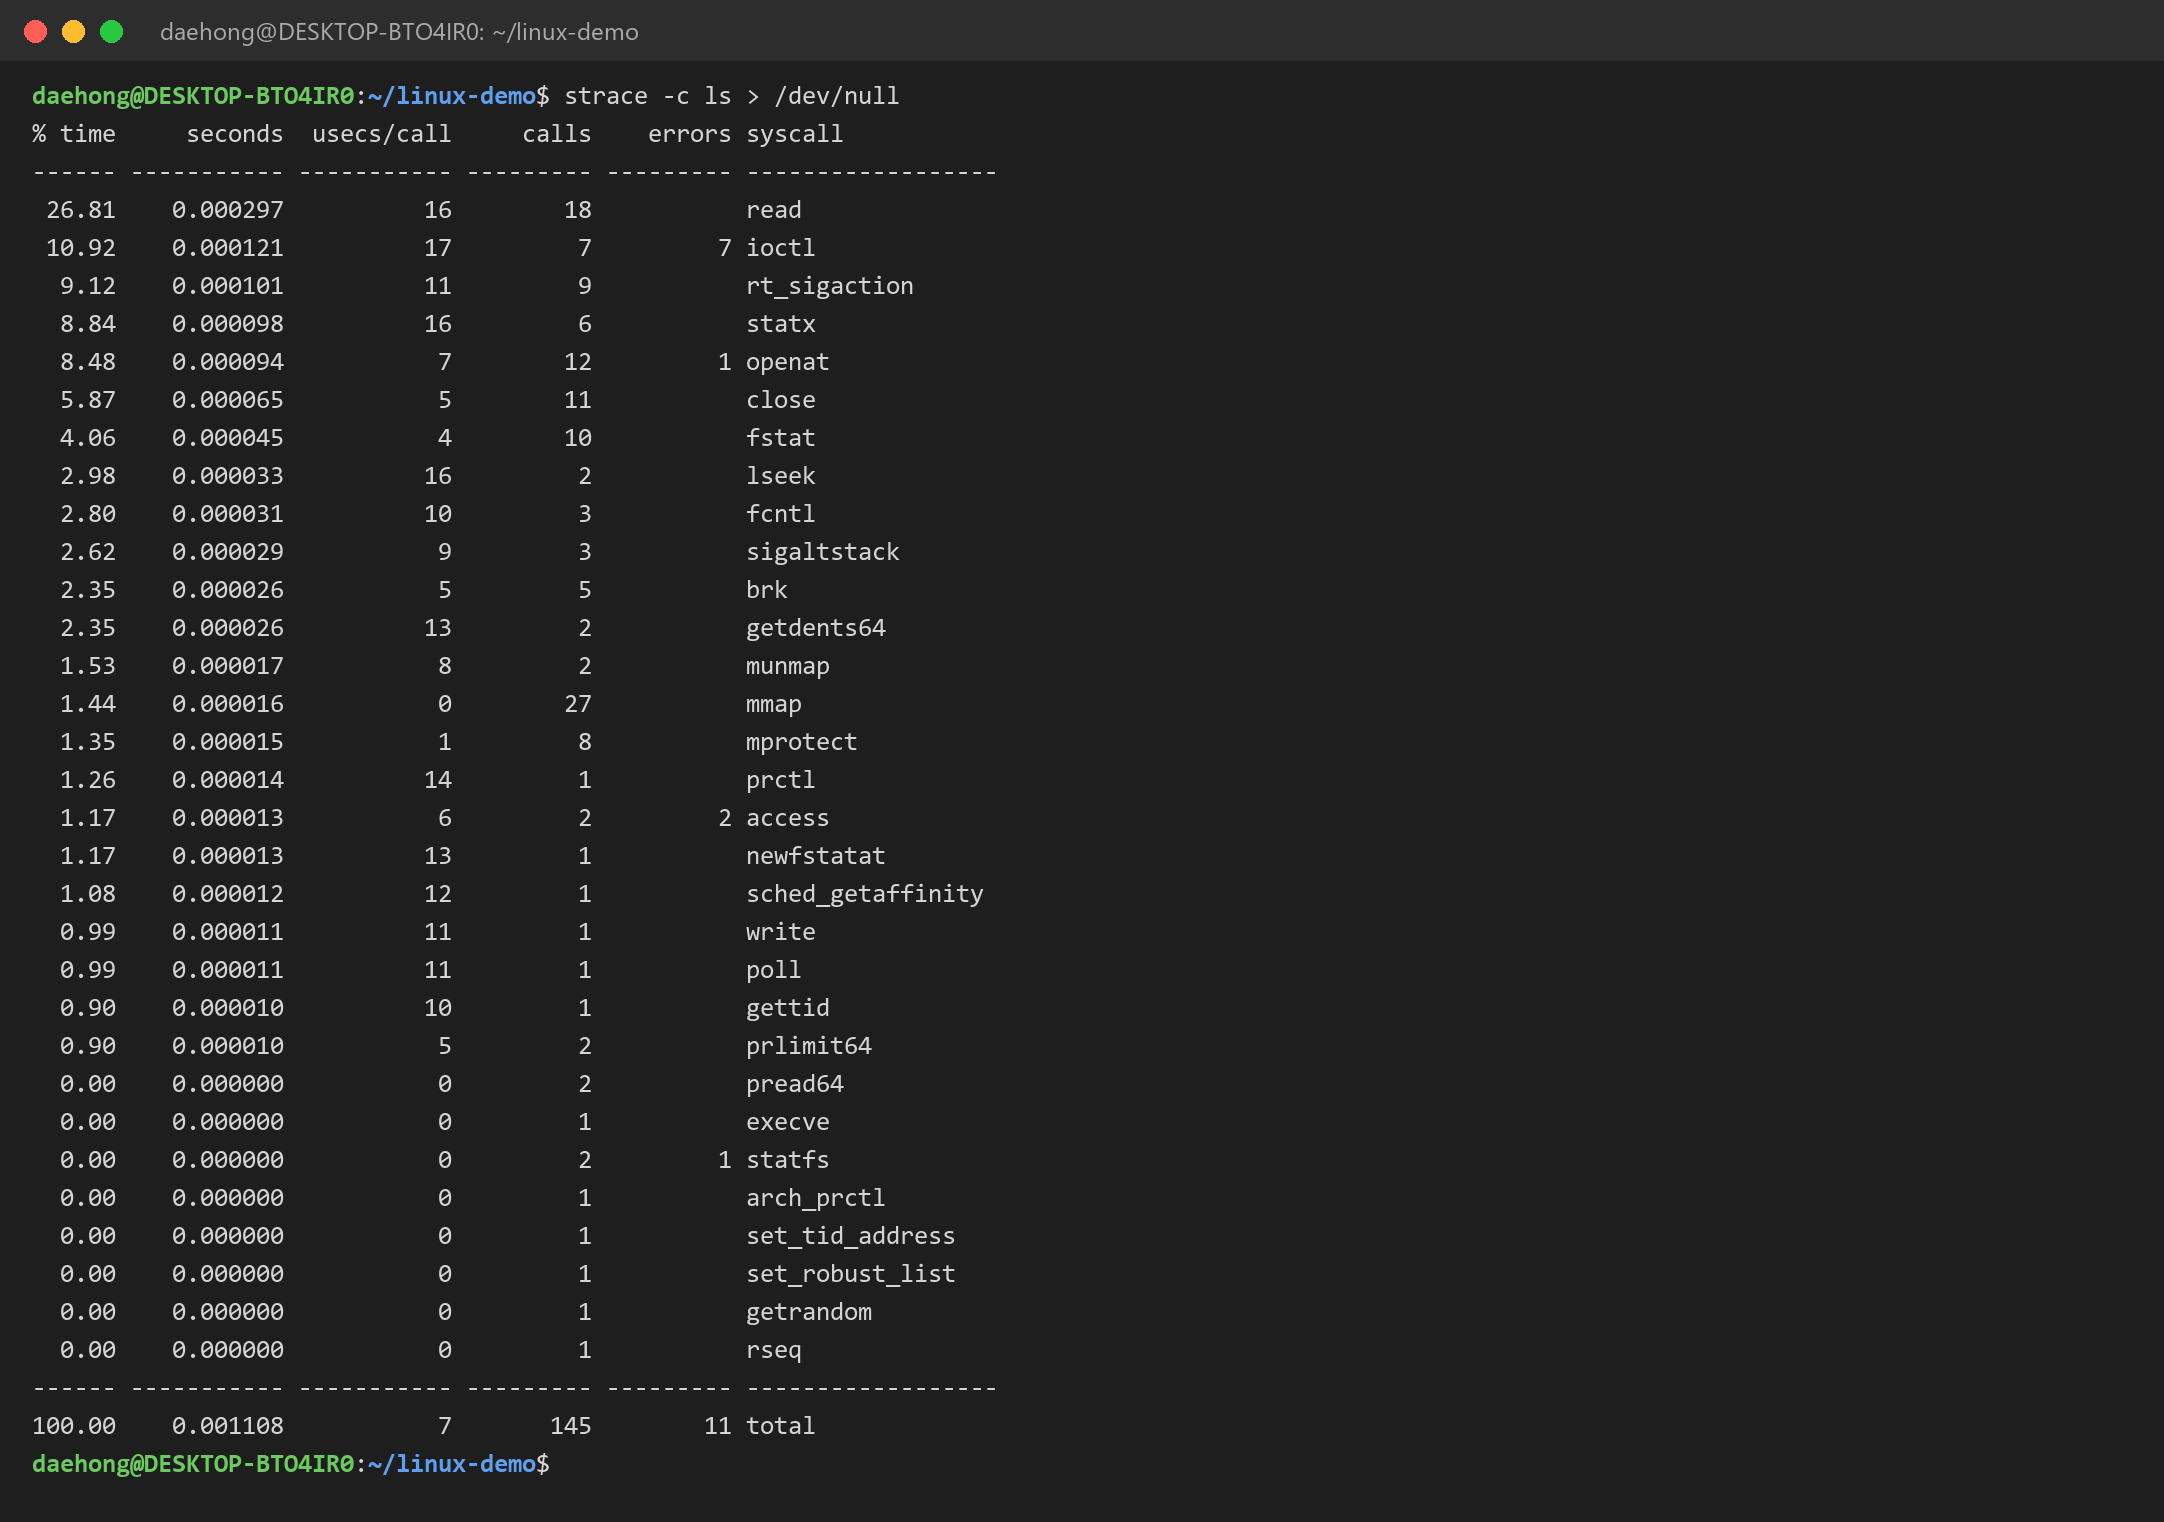This screenshot has height=1522, width=2164.
Task: Click the 'getrandom' syscall name
Action: 809,1312
